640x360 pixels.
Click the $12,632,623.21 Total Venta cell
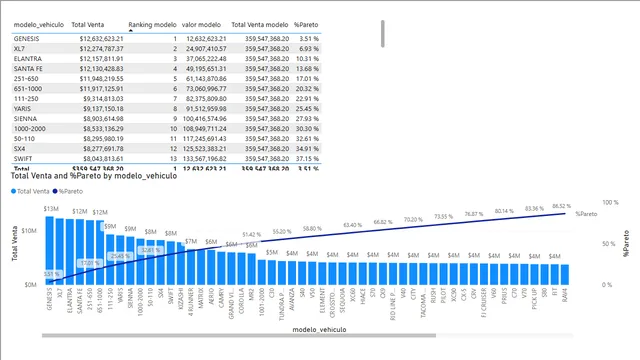coord(101,39)
